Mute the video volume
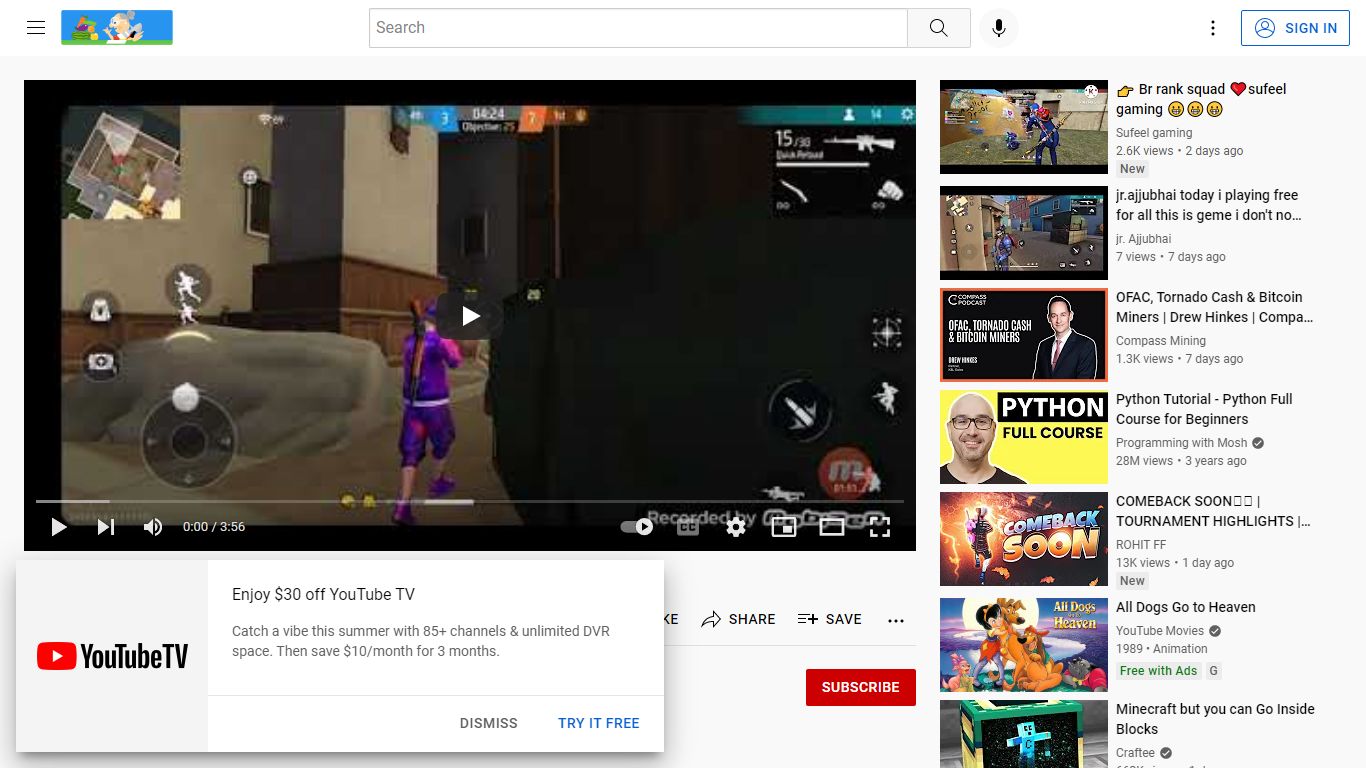The width and height of the screenshot is (1366, 768). (153, 527)
